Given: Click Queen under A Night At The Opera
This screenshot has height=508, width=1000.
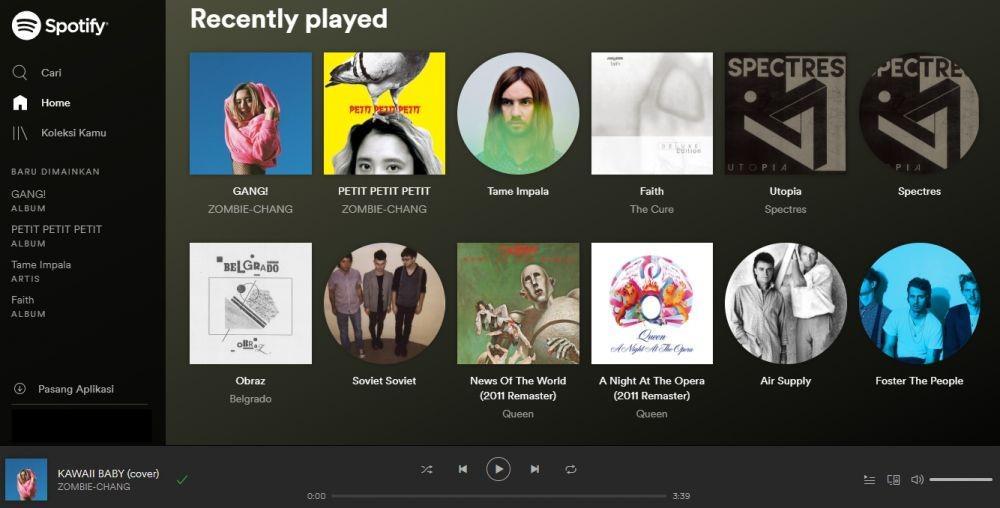Looking at the screenshot, I should tap(652, 414).
